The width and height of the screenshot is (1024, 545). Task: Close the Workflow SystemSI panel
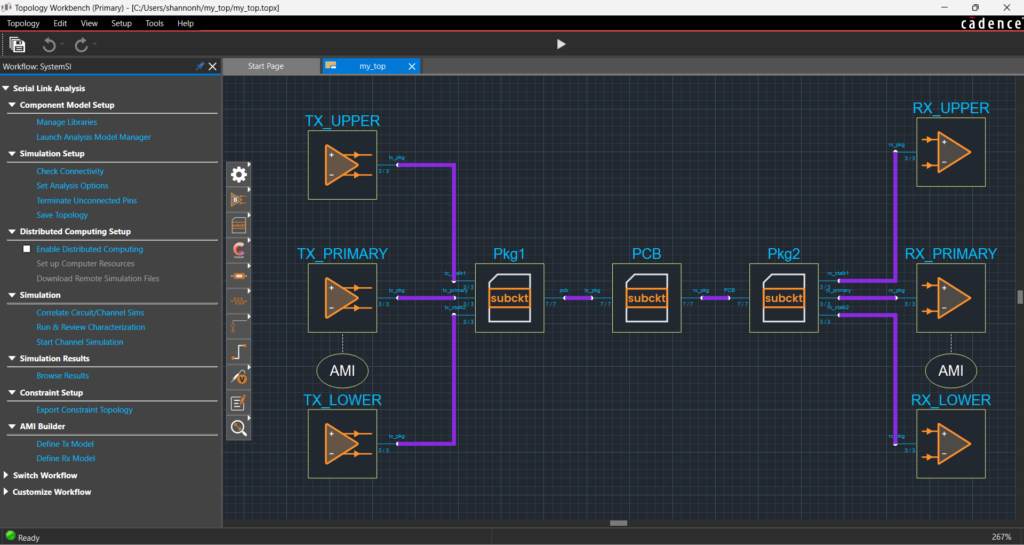212,67
